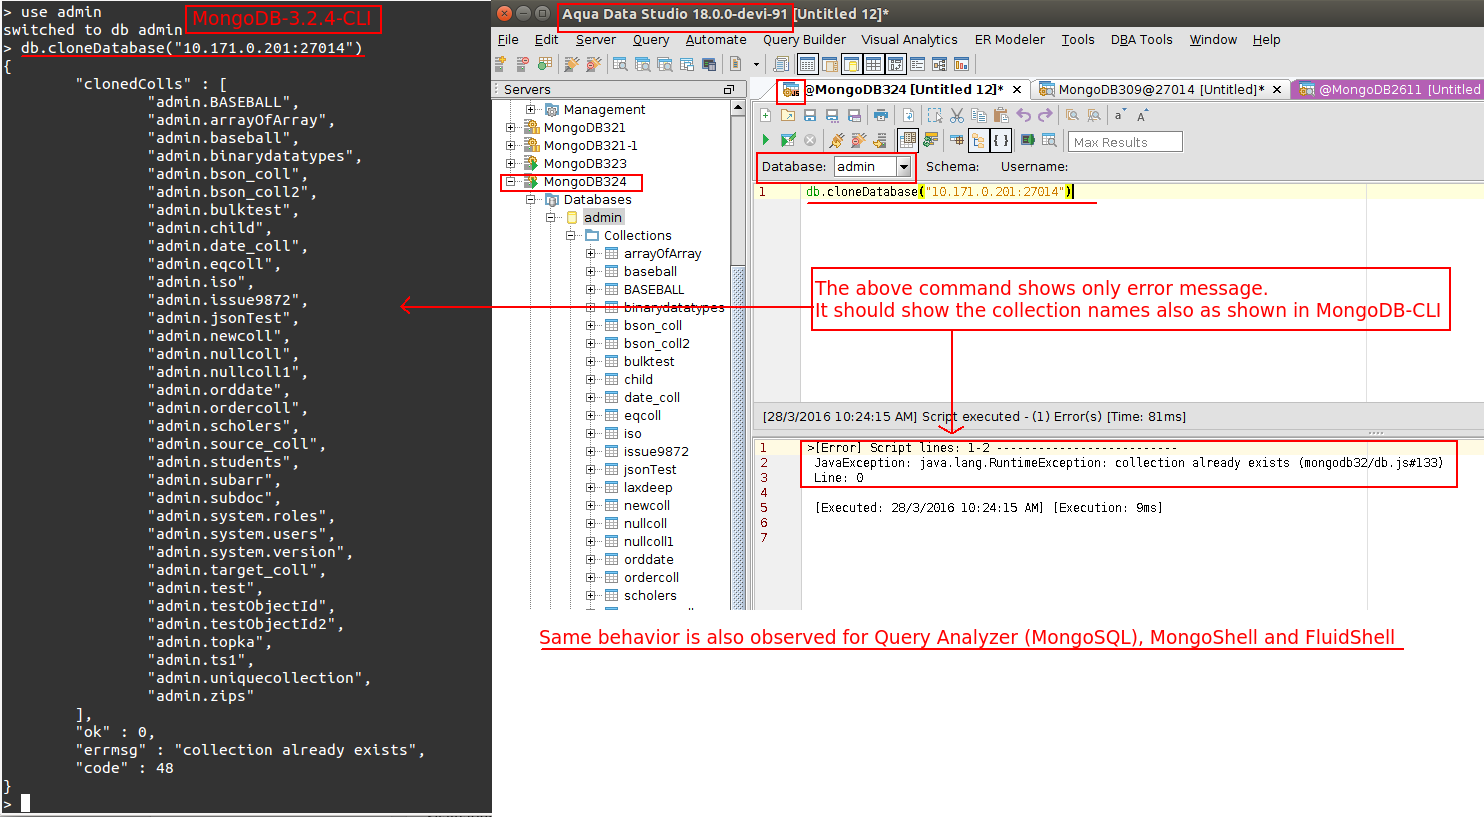Expand the MongoDB323 server node
The width and height of the screenshot is (1484, 817).
[510, 163]
